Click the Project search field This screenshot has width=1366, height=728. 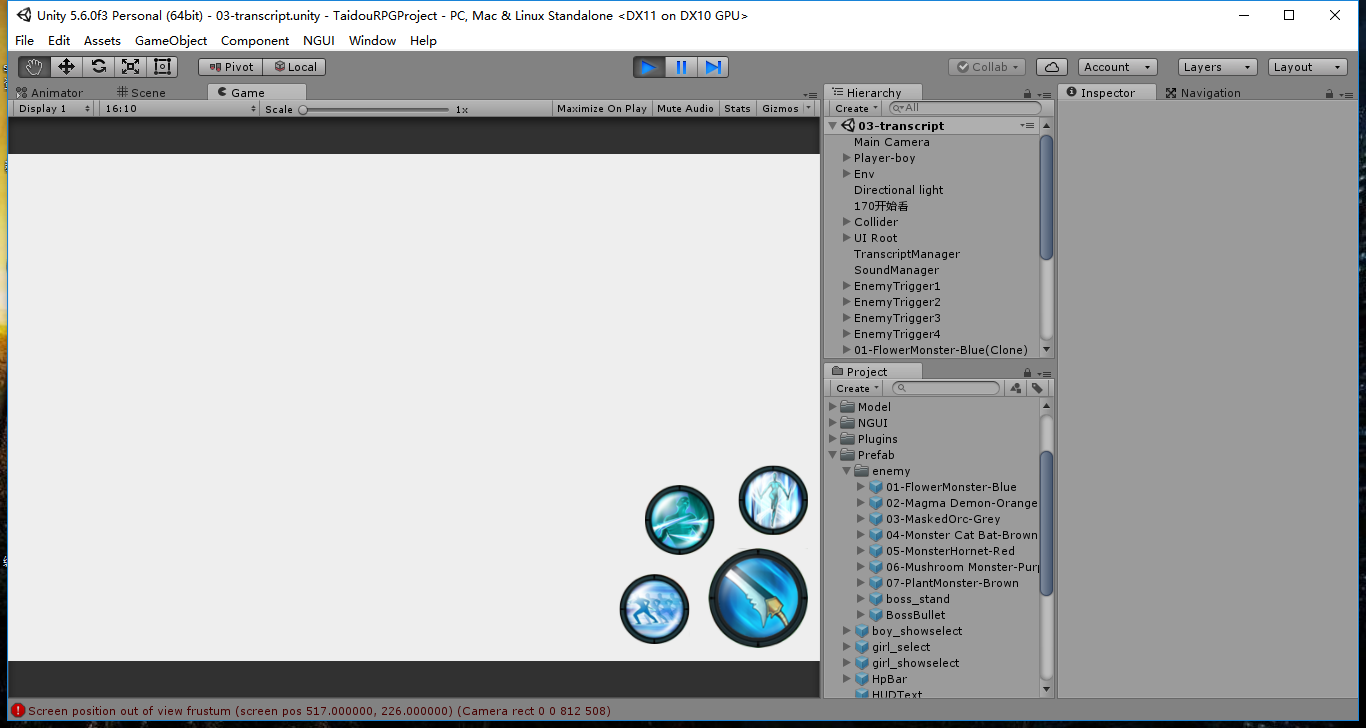(x=945, y=388)
